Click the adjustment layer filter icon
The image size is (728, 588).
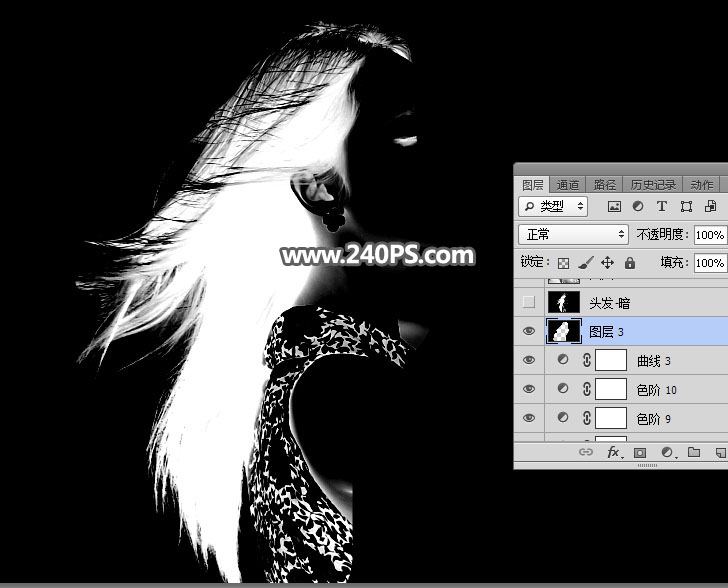(x=638, y=206)
